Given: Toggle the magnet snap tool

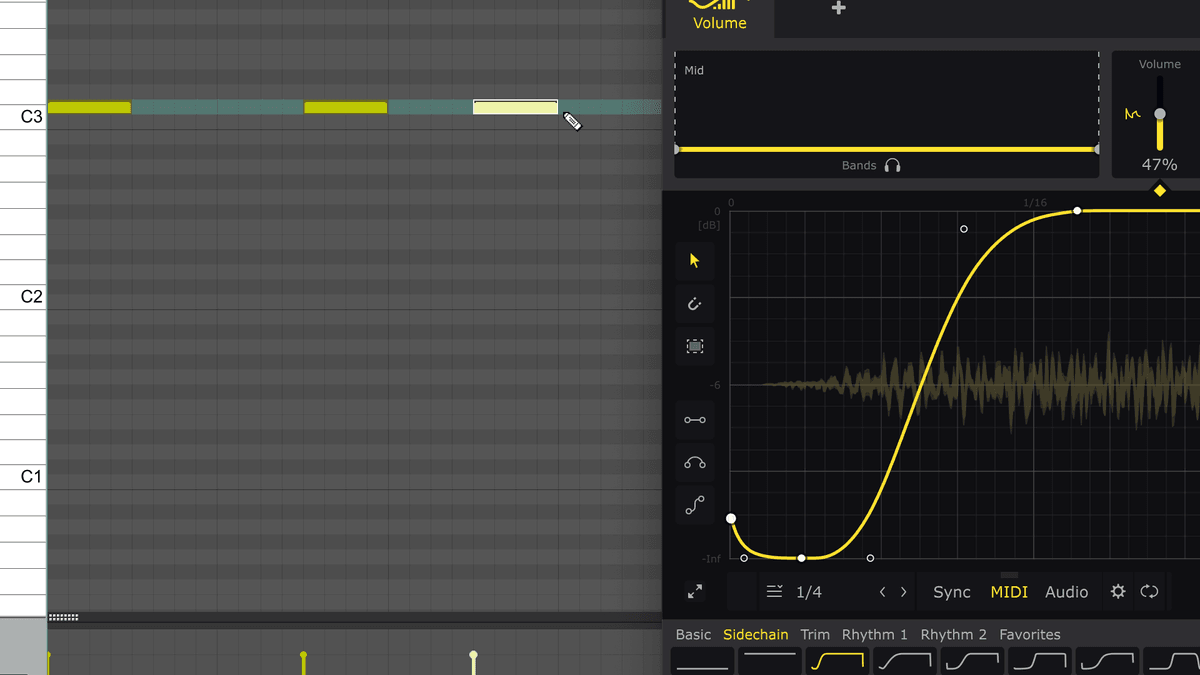Looking at the screenshot, I should pos(695,304).
